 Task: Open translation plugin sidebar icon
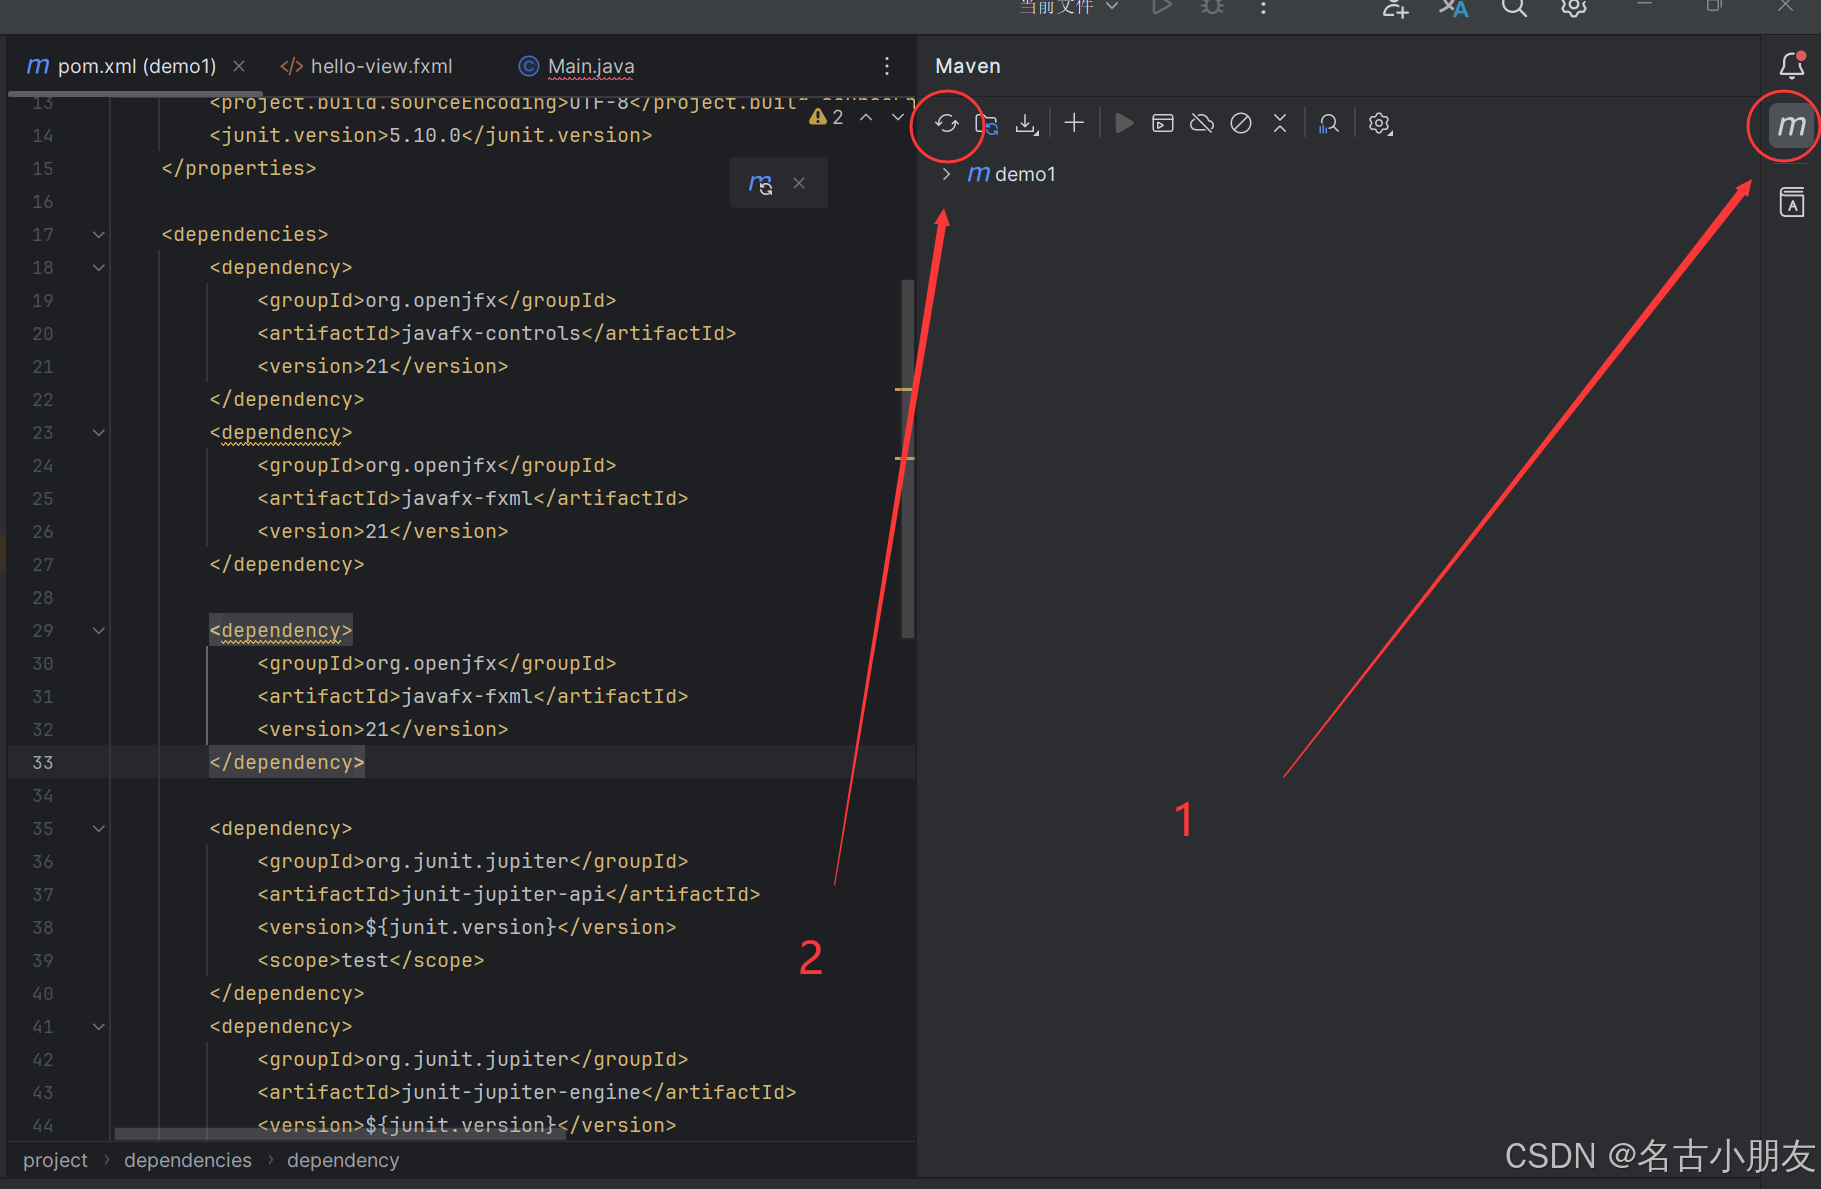(1792, 202)
